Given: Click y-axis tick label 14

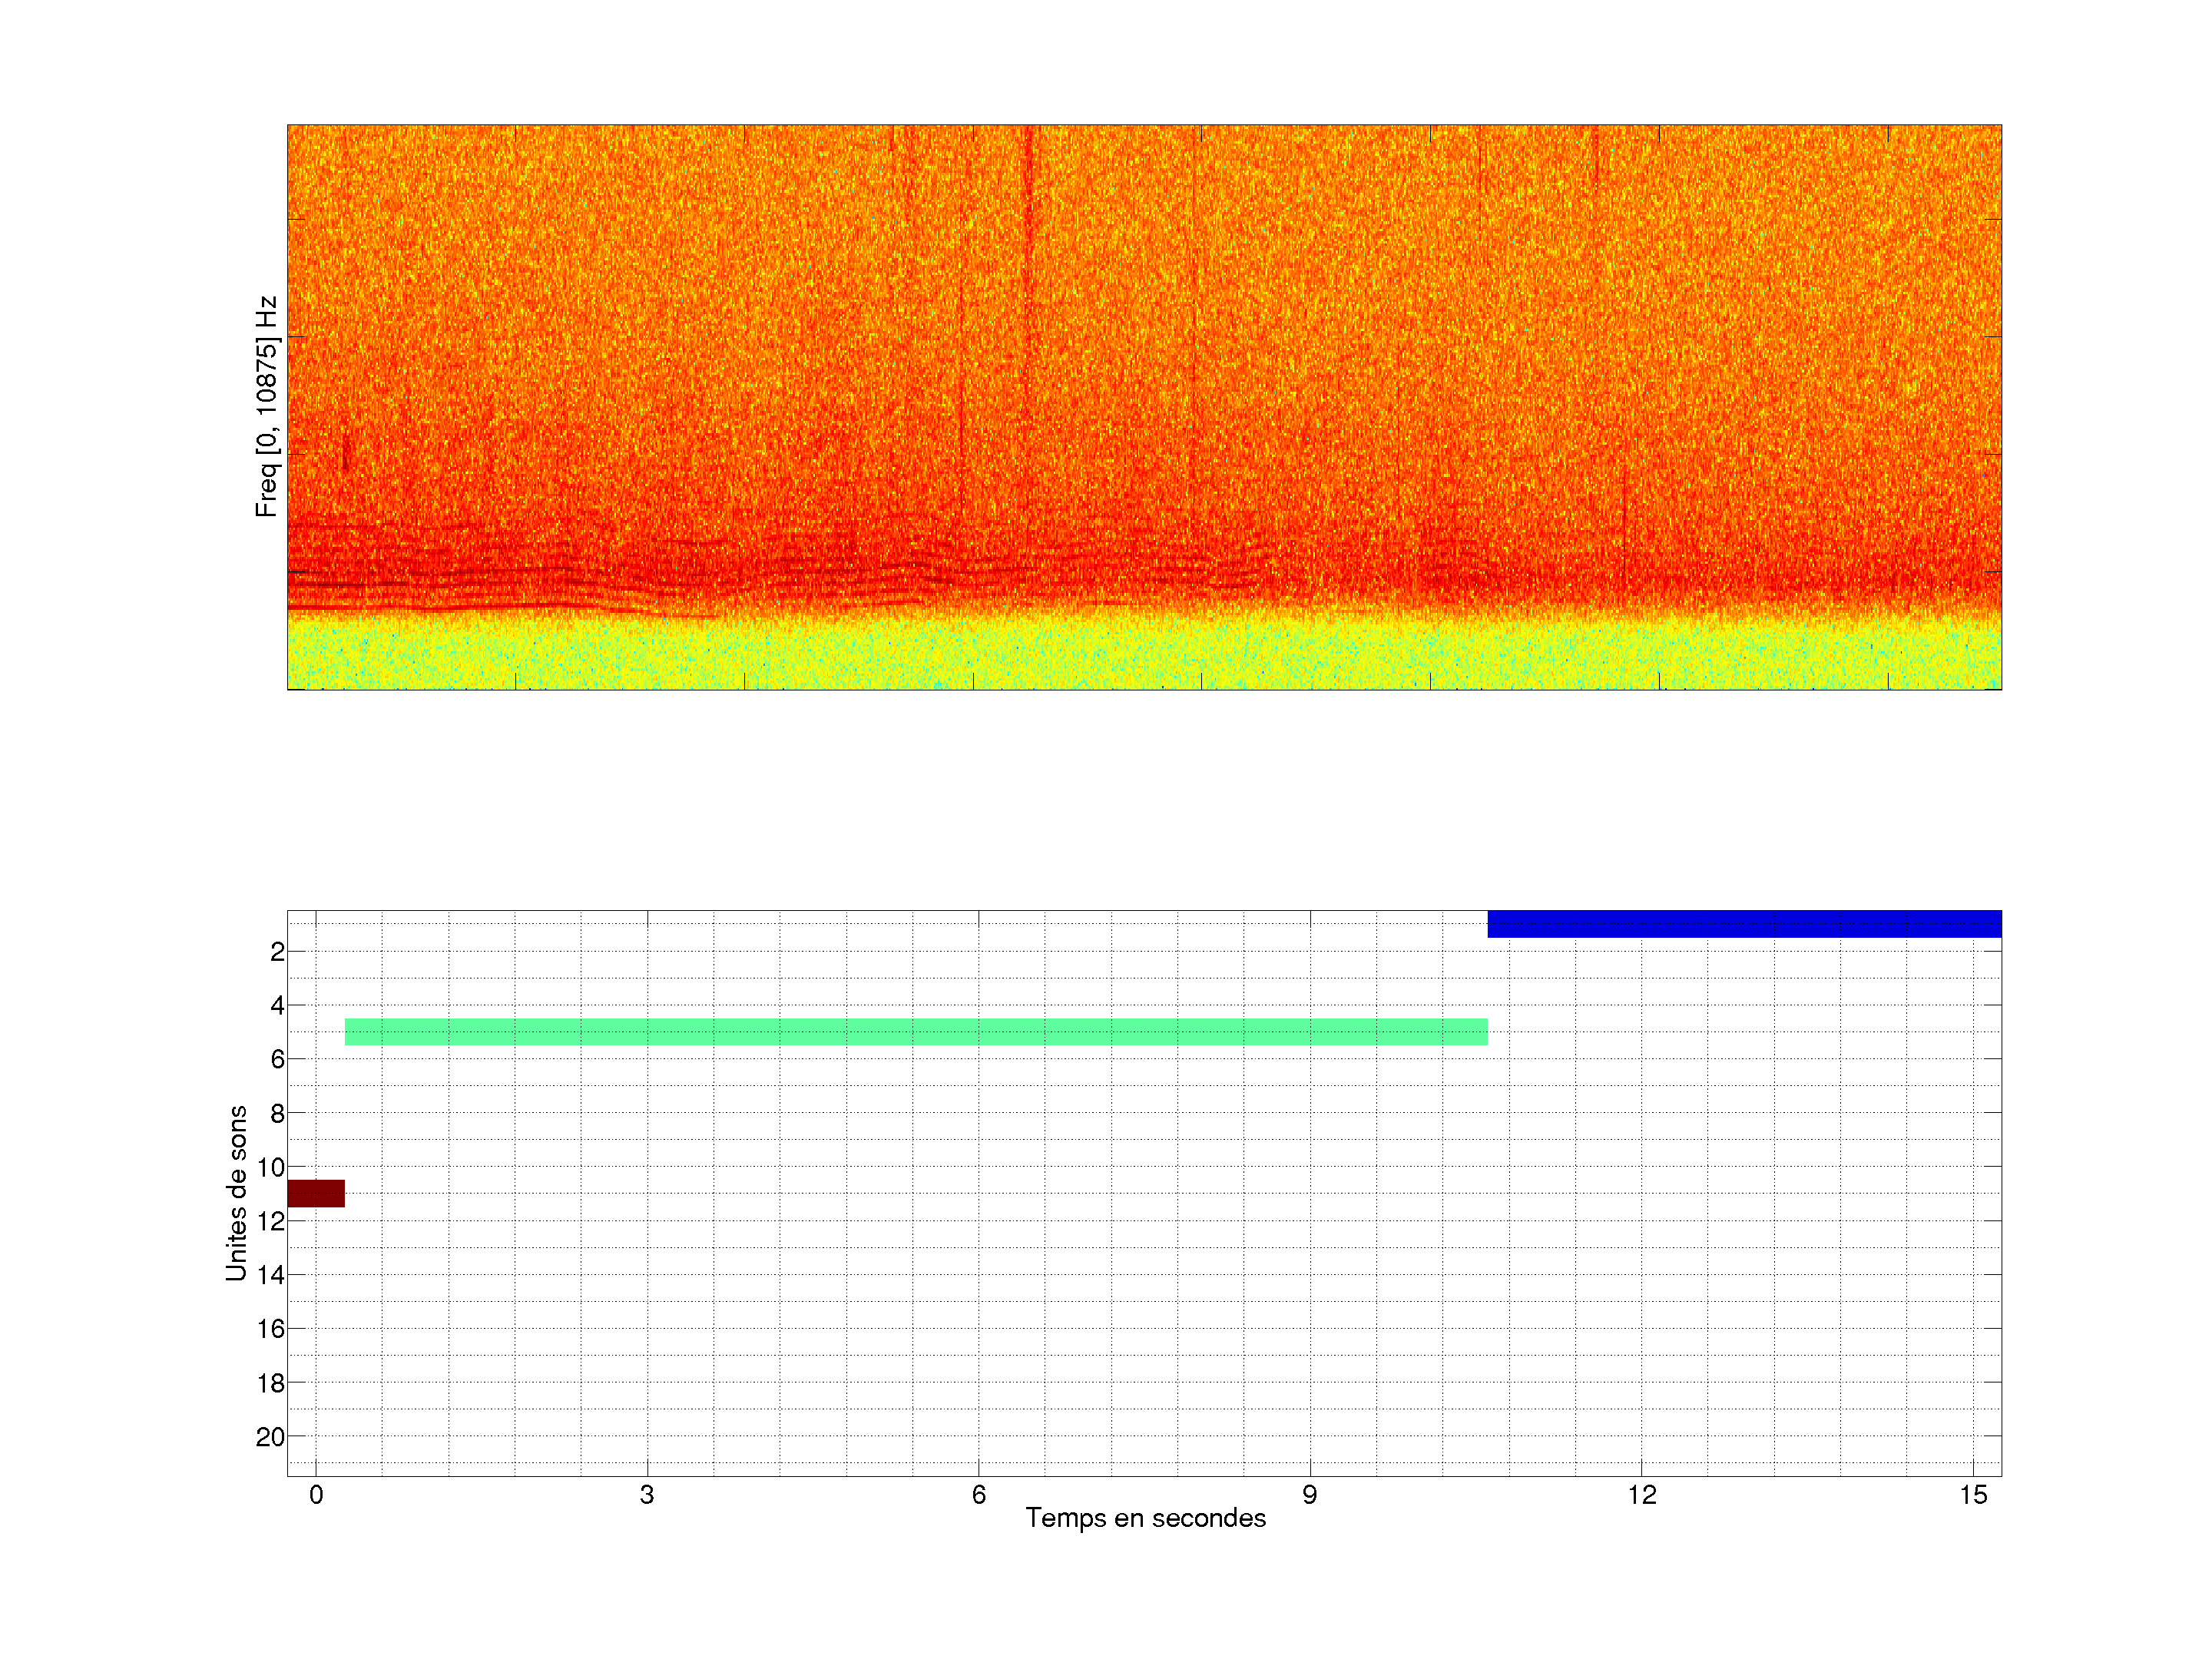Looking at the screenshot, I should coord(270,1275).
